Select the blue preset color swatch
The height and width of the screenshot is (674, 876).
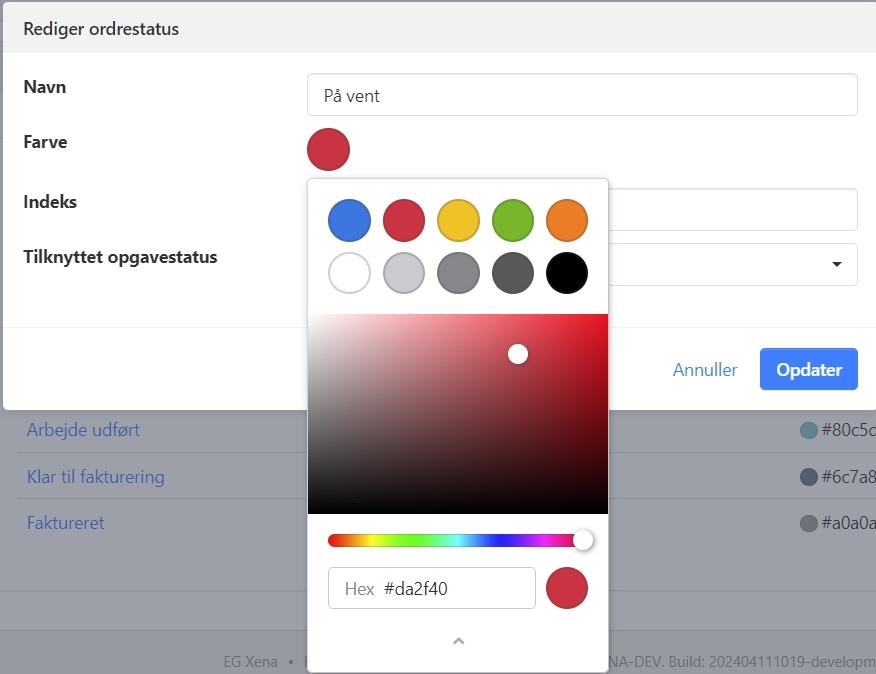tap(349, 220)
